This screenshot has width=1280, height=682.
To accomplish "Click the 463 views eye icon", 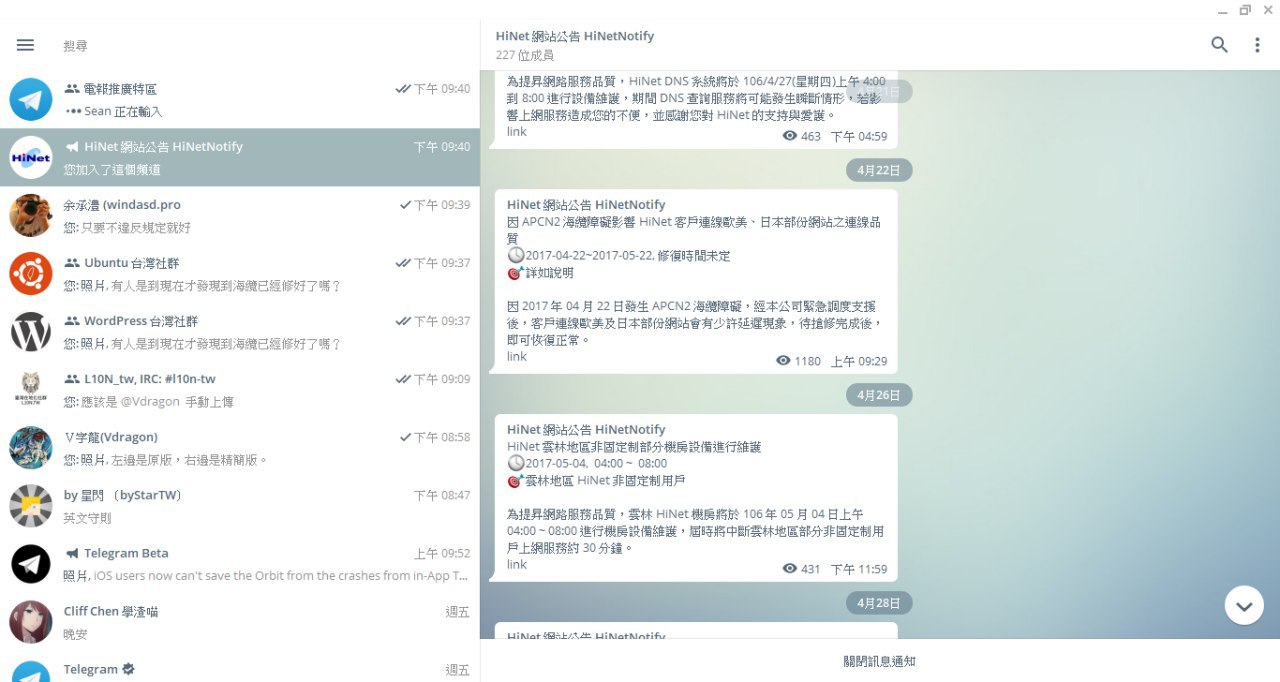I will click(x=790, y=135).
